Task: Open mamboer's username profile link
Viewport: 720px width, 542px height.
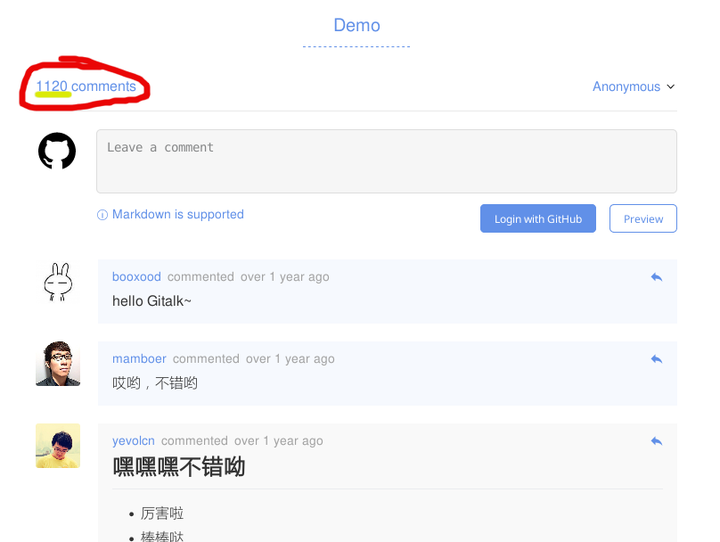Action: 139,359
